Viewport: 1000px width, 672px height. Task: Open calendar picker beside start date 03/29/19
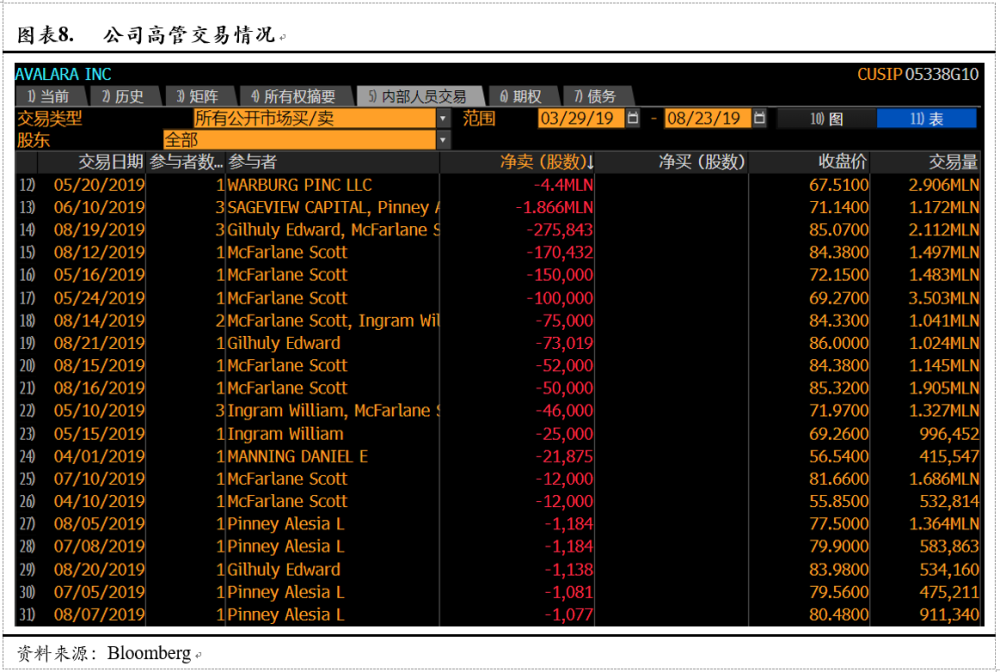(633, 118)
